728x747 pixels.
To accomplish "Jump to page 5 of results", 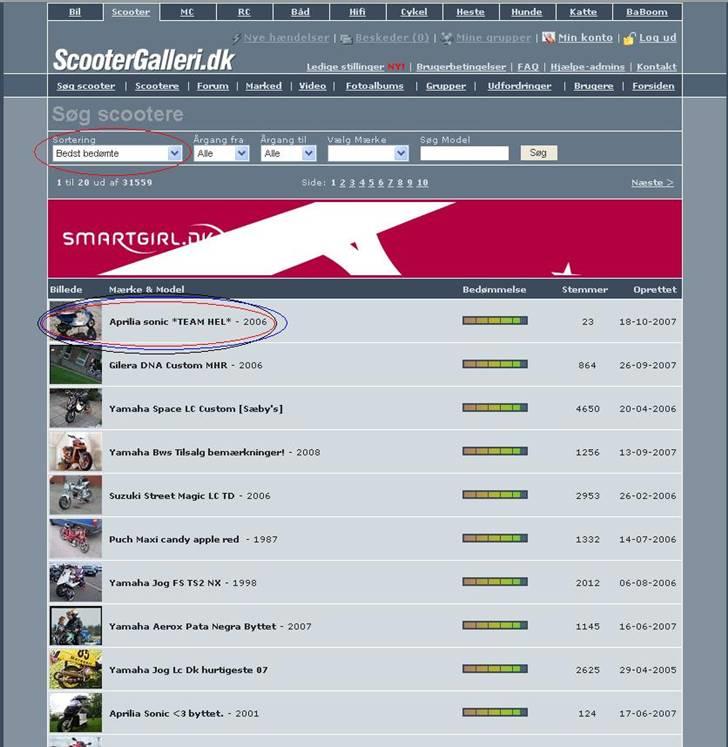I will (x=370, y=183).
